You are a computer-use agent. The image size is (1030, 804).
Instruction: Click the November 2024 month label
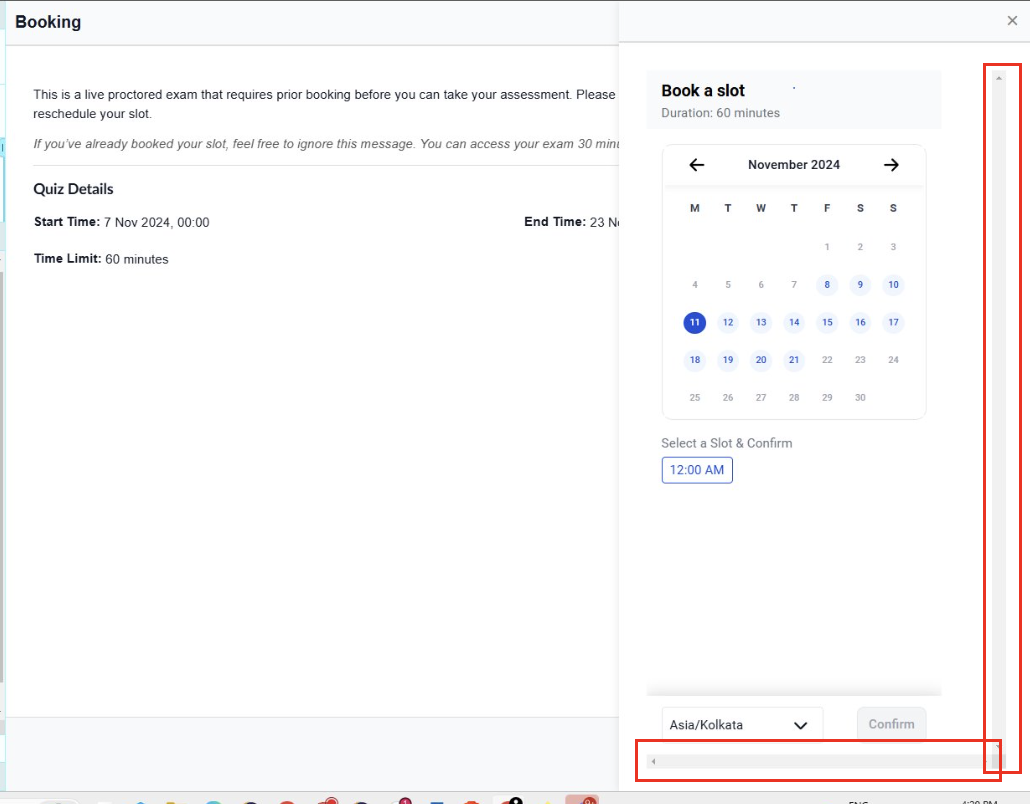tap(794, 165)
